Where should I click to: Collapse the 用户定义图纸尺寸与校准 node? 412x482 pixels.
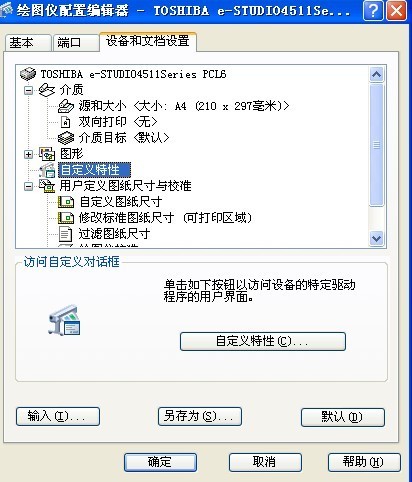29,186
